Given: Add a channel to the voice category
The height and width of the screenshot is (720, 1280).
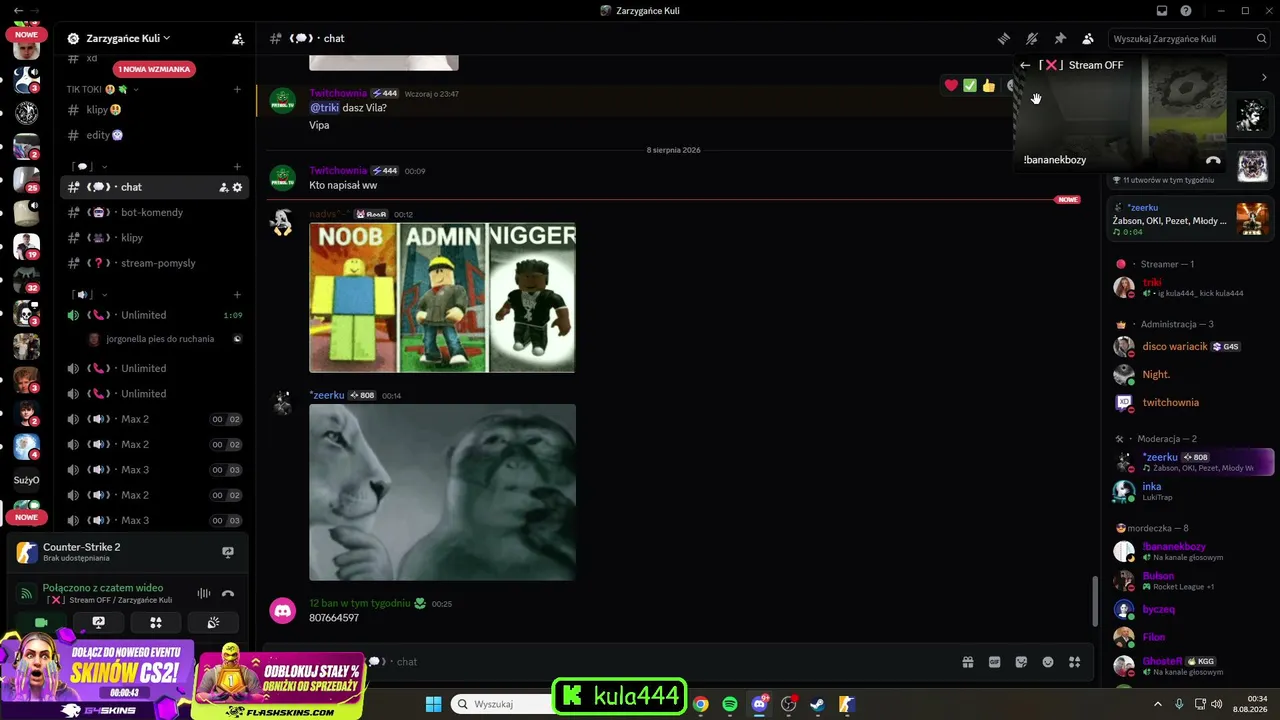Looking at the screenshot, I should click(x=237, y=295).
